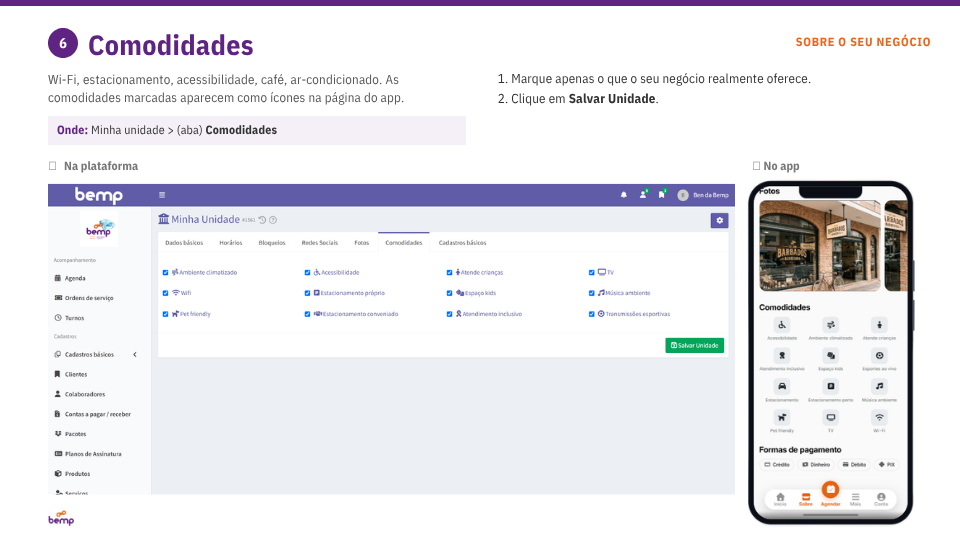Toggle Estacionamento conveniado checkbox
Screen dimensions: 960x540
pyautogui.click(x=307, y=314)
